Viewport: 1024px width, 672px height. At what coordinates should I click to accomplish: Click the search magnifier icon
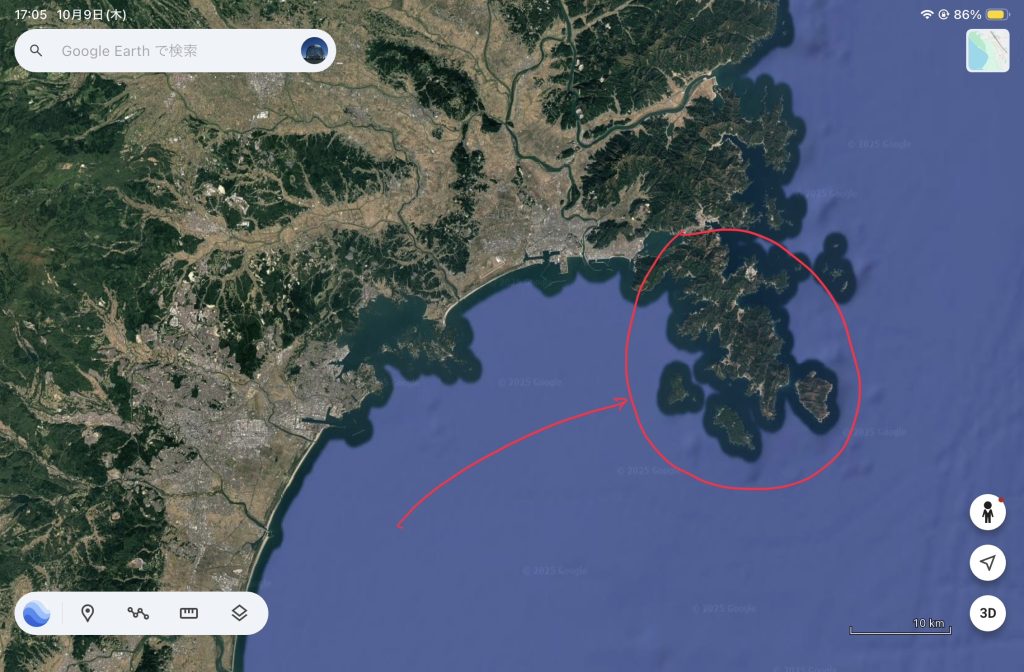point(36,50)
